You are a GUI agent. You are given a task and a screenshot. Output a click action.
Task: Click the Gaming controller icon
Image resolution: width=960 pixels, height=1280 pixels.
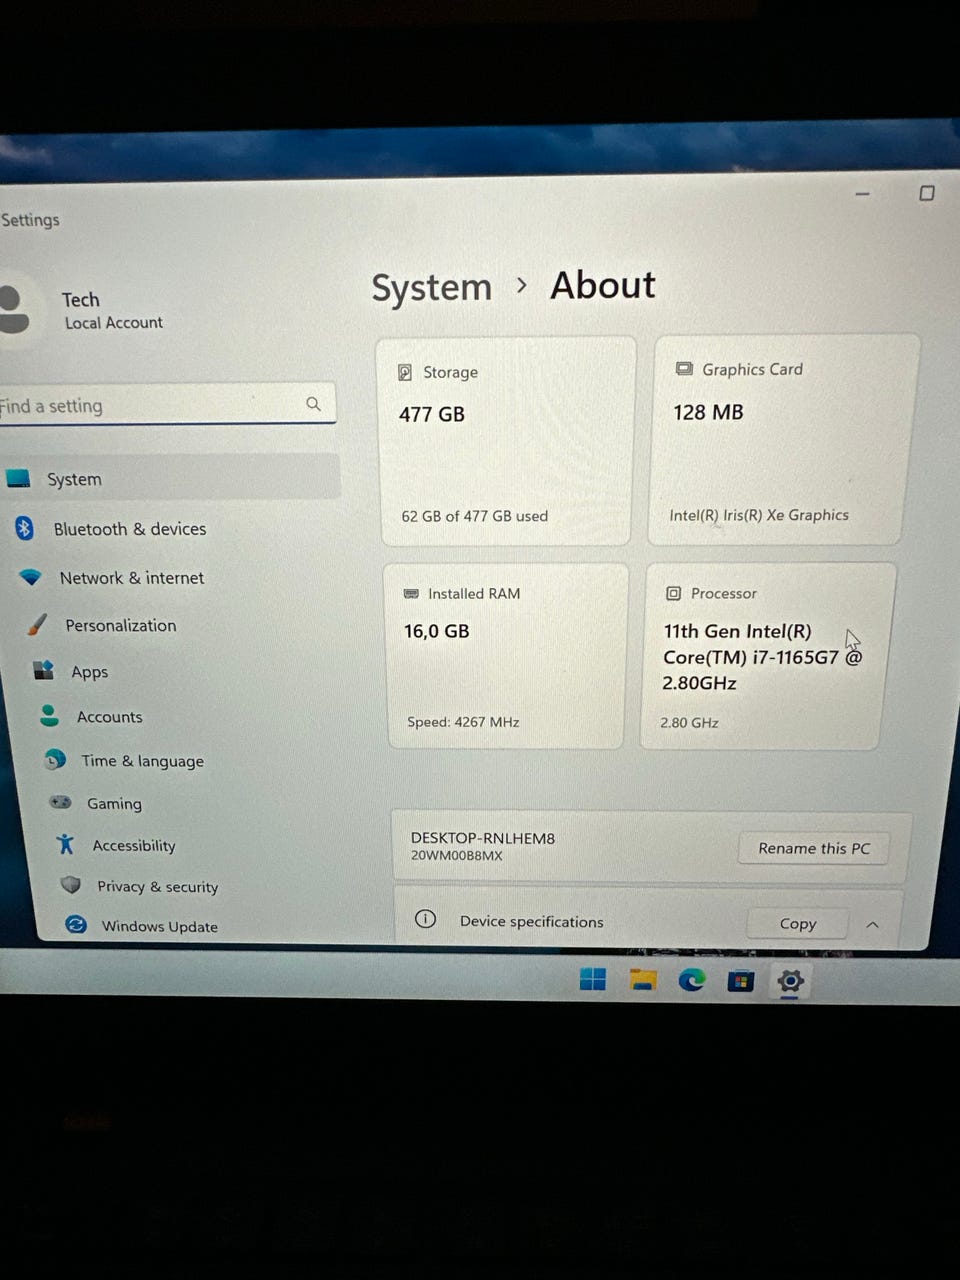[x=61, y=802]
